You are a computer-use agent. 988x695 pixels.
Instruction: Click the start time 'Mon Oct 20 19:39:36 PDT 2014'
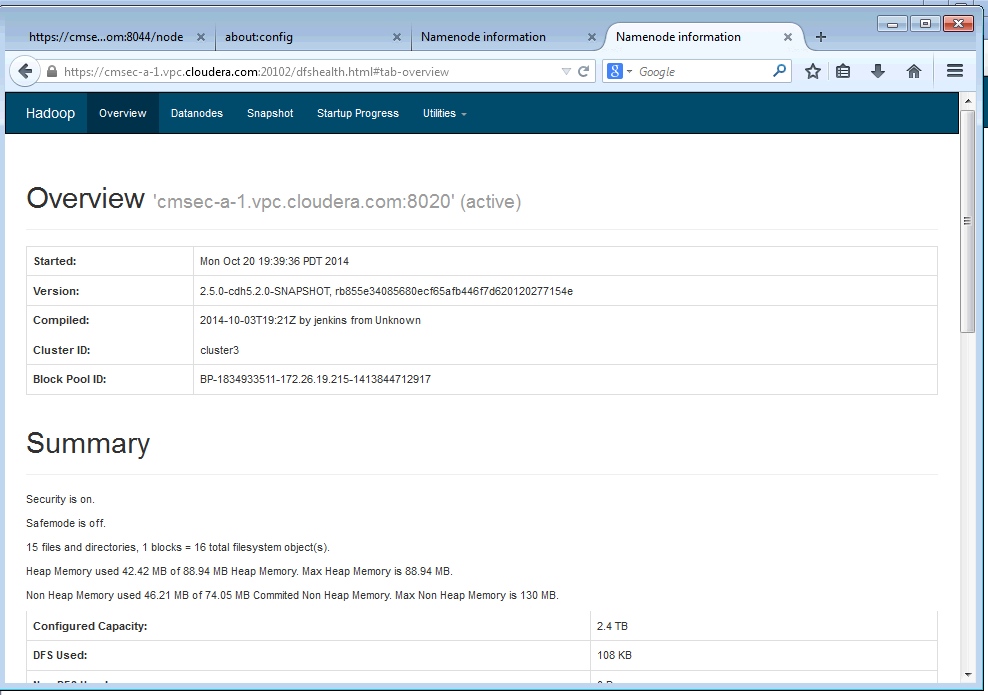(x=274, y=261)
